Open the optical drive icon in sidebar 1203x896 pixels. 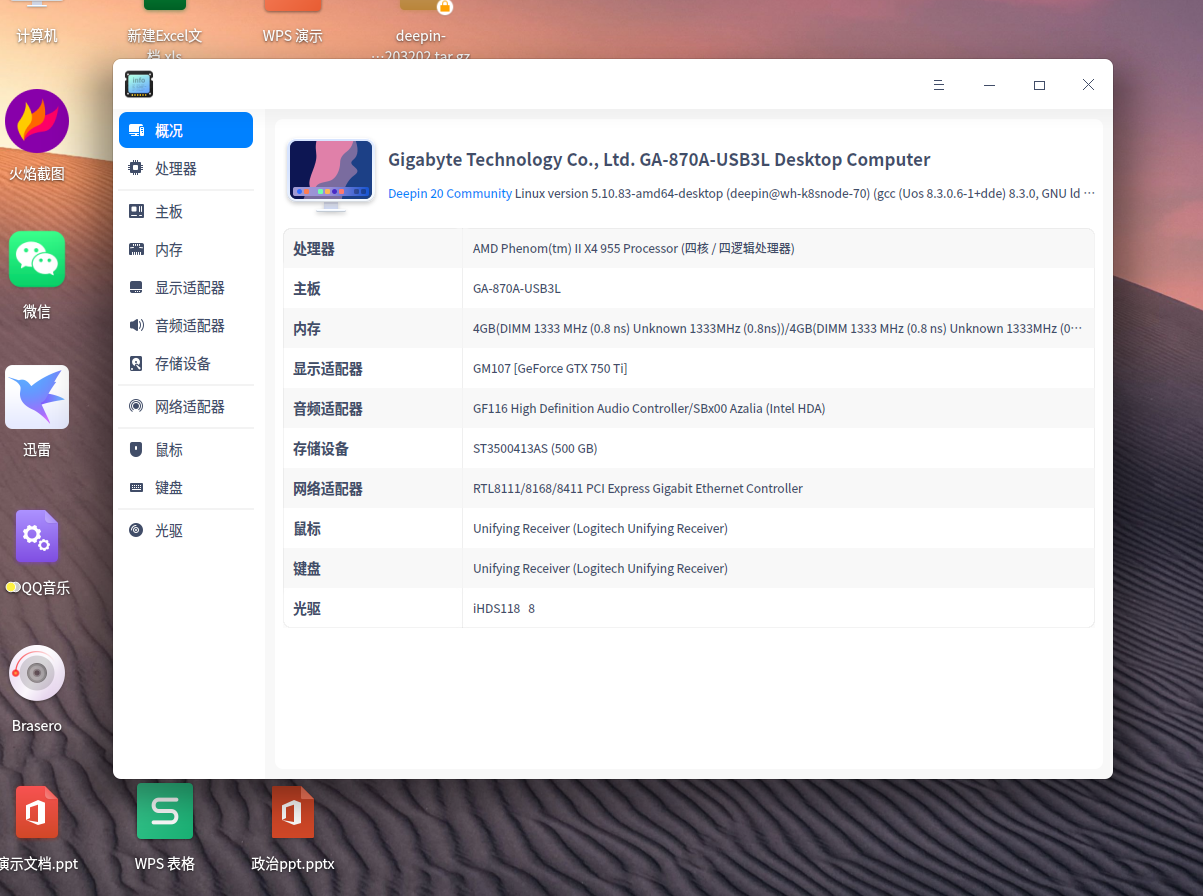click(136, 531)
